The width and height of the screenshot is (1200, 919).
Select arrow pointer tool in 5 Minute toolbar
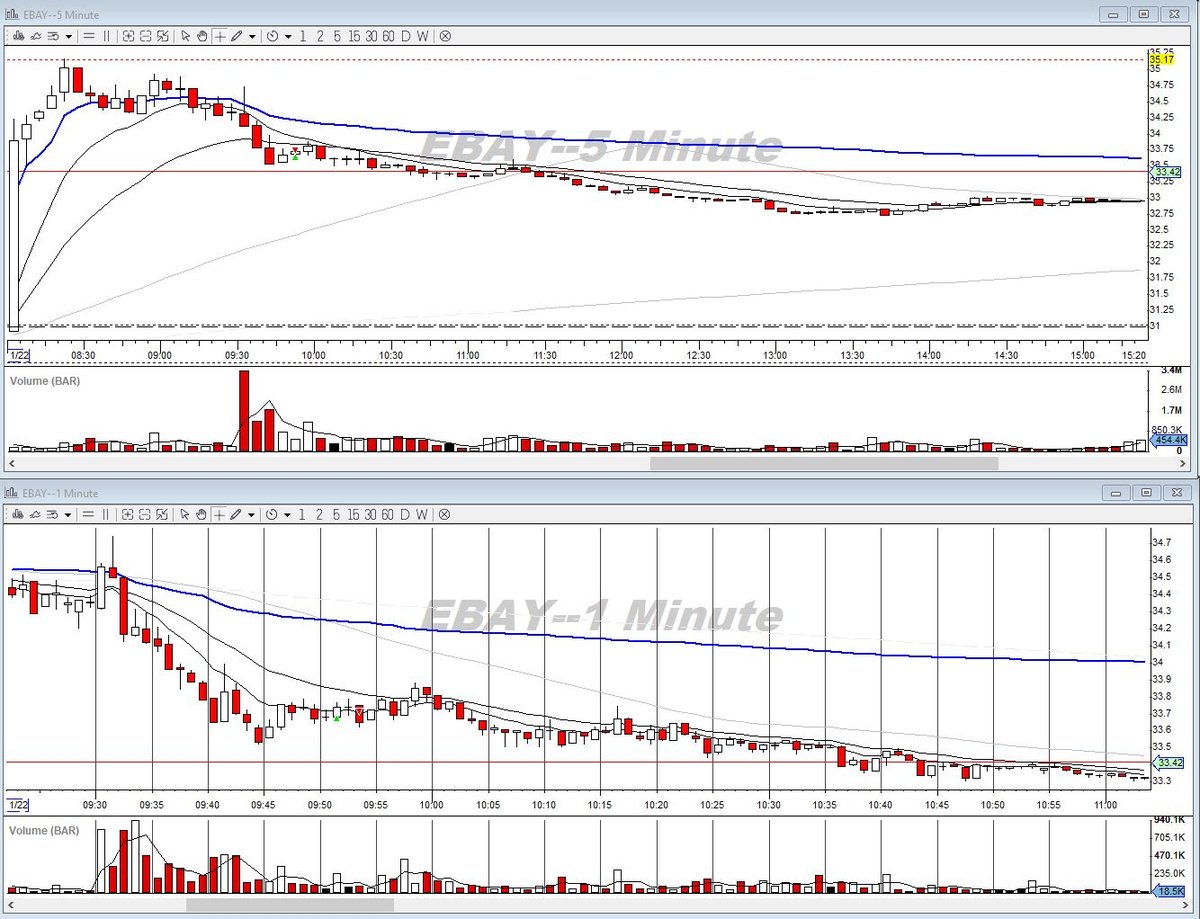point(185,35)
